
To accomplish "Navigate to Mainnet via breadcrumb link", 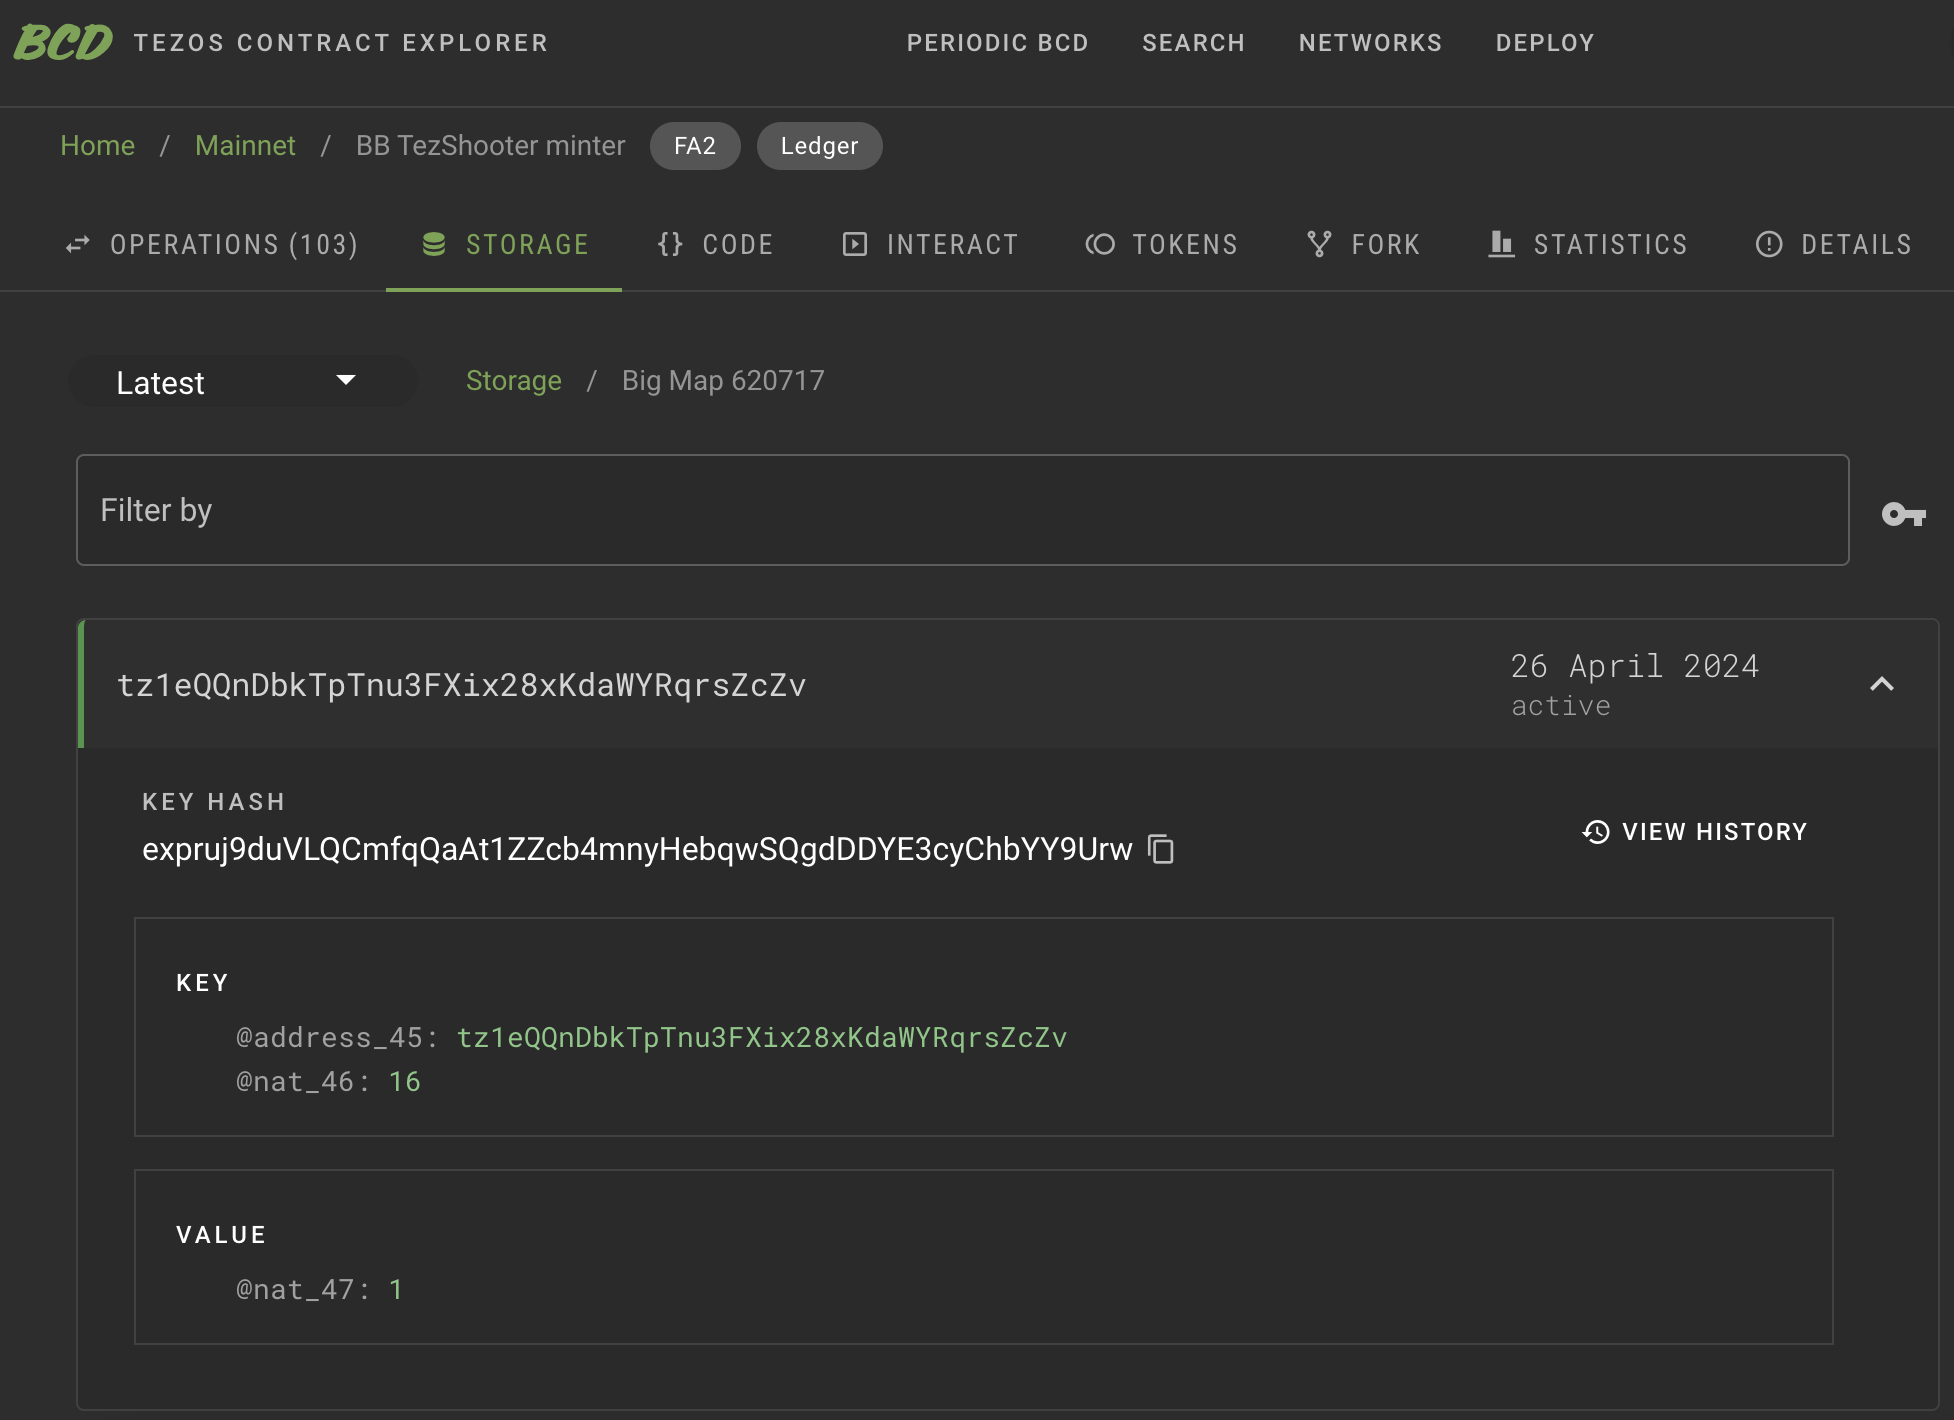I will click(x=245, y=145).
